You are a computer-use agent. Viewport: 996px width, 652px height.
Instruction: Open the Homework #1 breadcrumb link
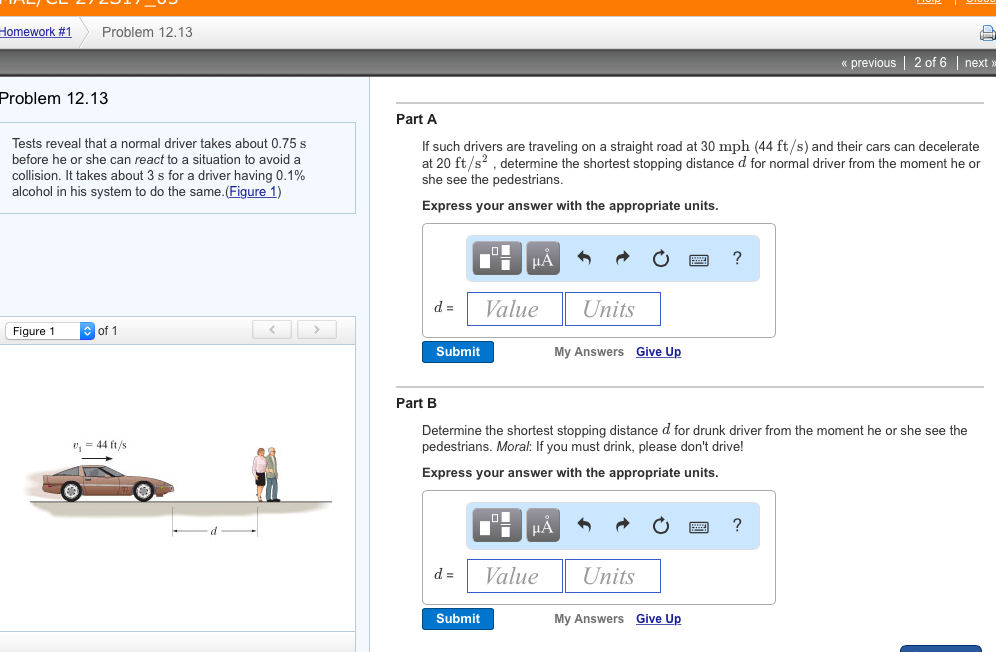click(x=36, y=31)
